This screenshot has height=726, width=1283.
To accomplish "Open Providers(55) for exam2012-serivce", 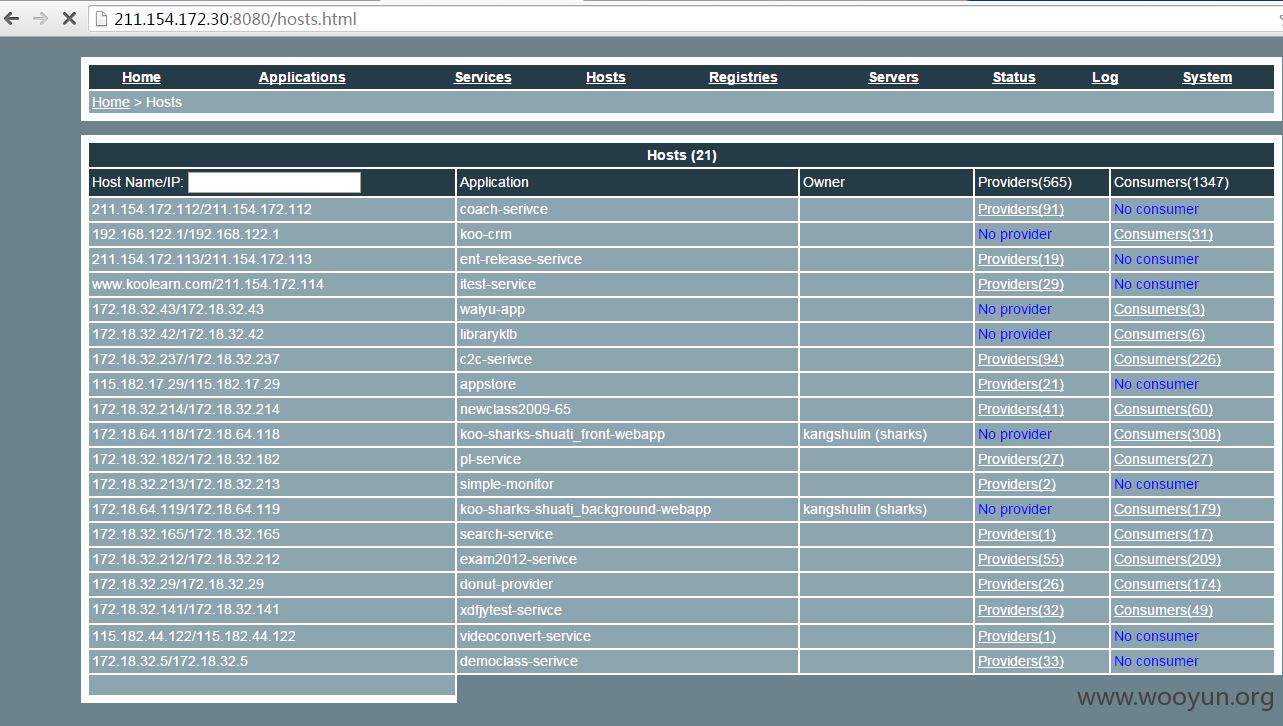I will coord(1021,559).
